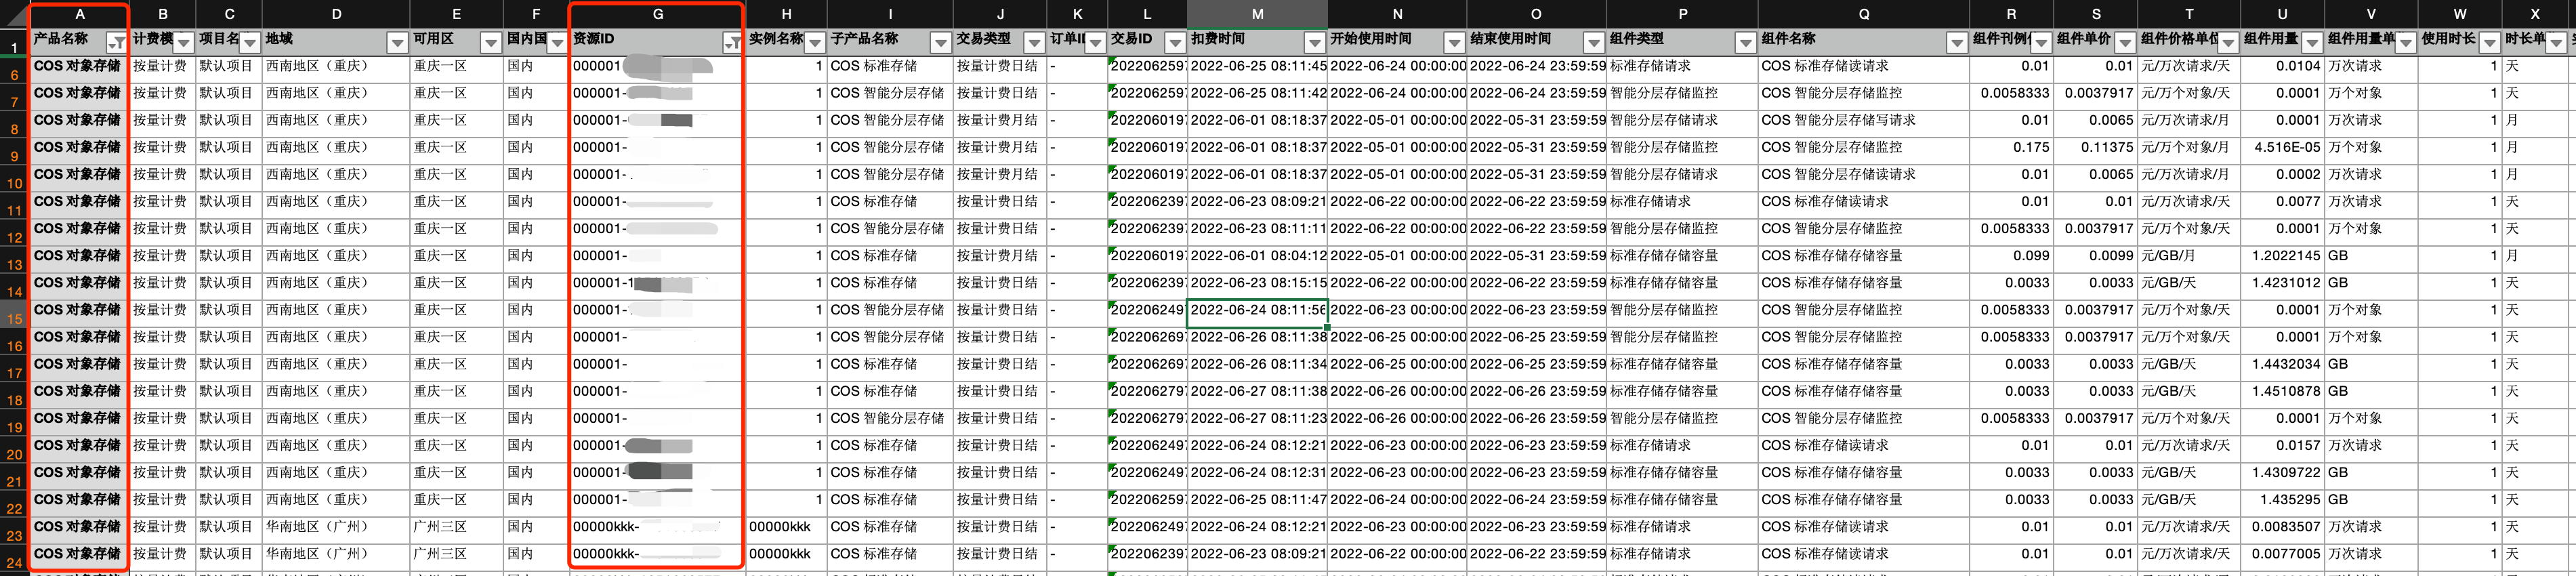Click the 00000kkk instance name in row 23

pyautogui.click(x=780, y=527)
